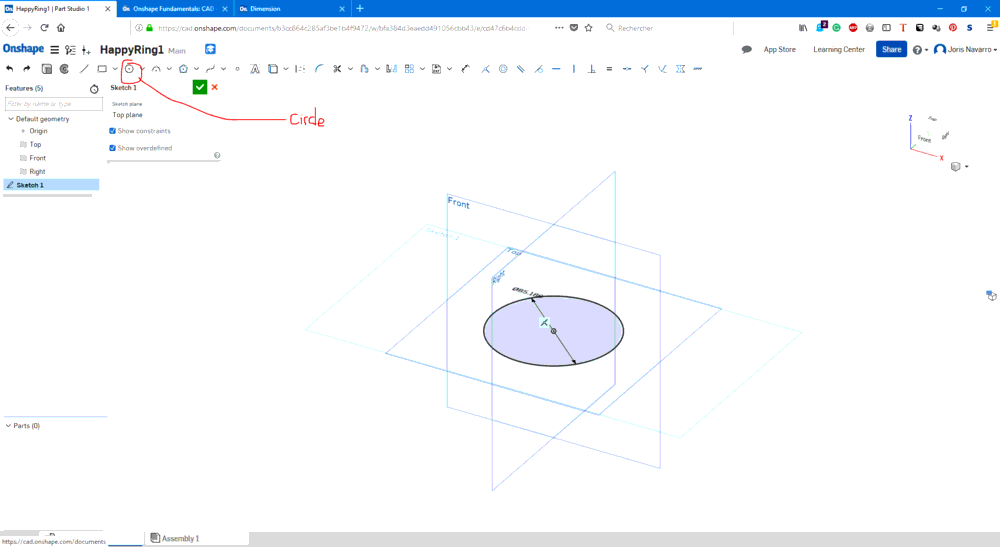Select the Linear pattern tool
This screenshot has height=547, width=1000.
tap(409, 69)
